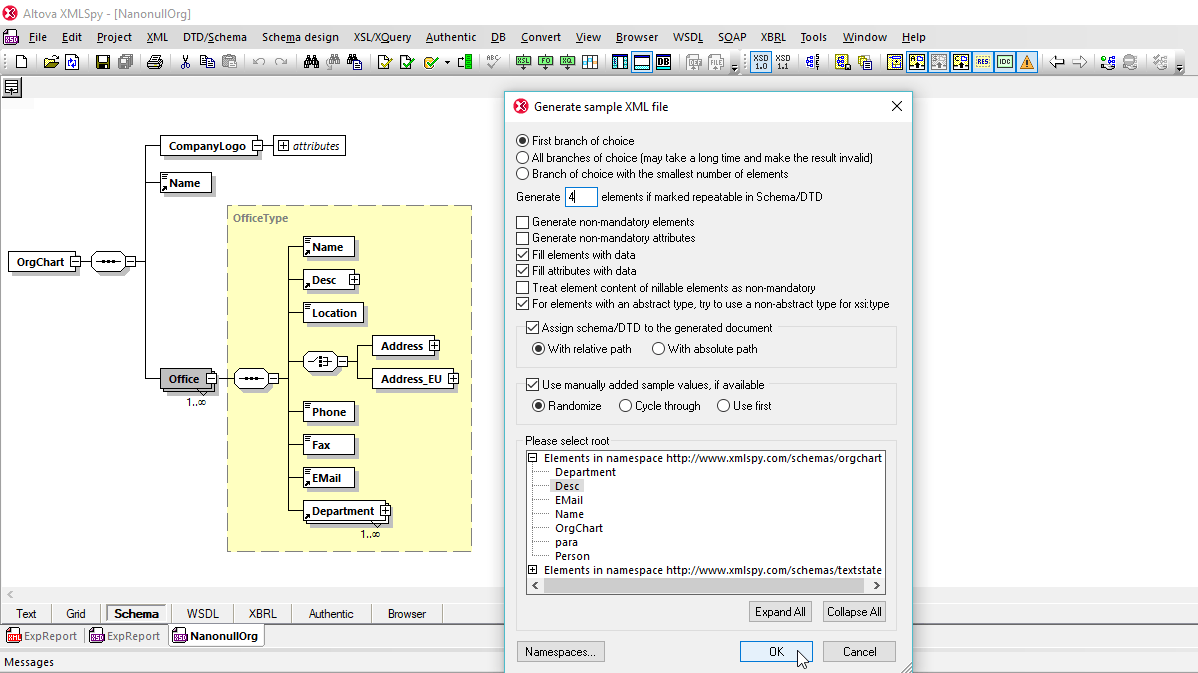The width and height of the screenshot is (1198, 673).
Task: Select the XSD 1.1 mode icon
Action: pyautogui.click(x=783, y=62)
